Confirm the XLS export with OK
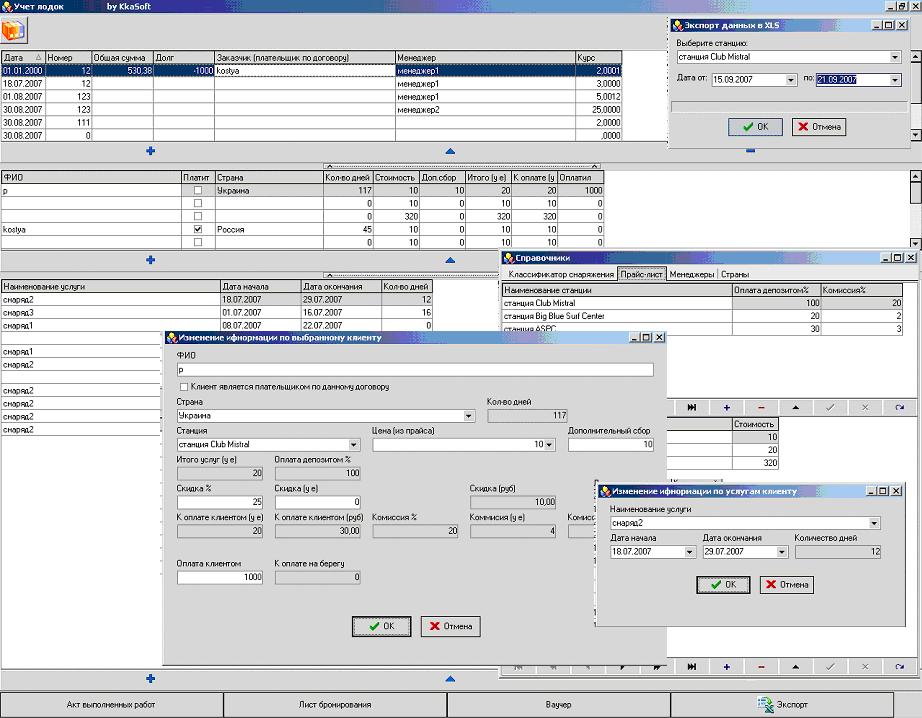 [755, 127]
